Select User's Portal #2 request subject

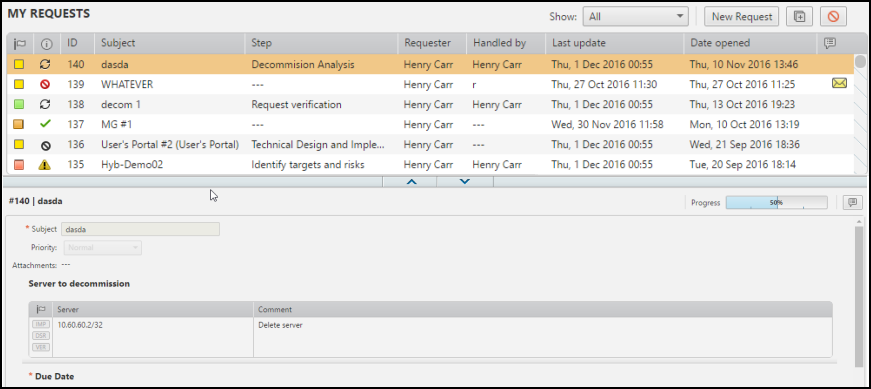point(170,144)
